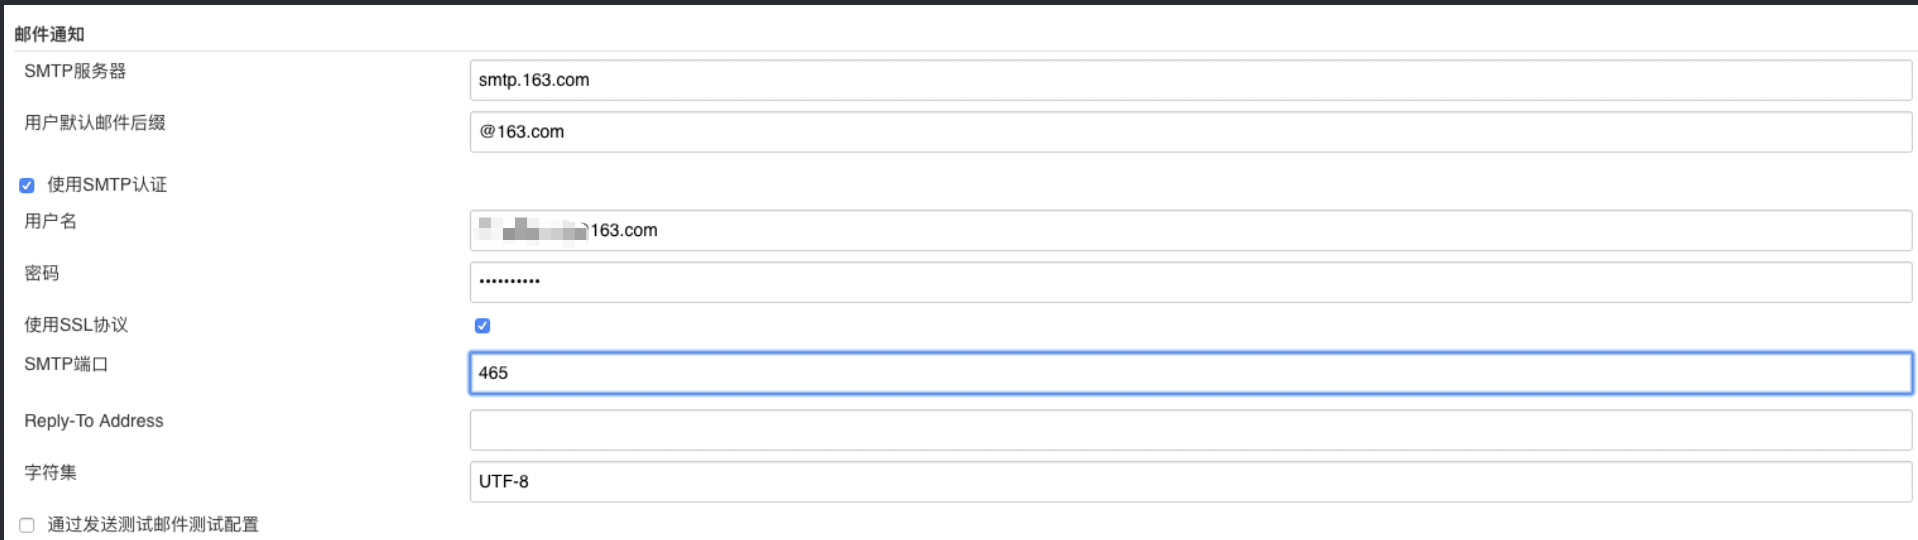
Task: Select the 用户名 input field
Action: [x=1190, y=230]
